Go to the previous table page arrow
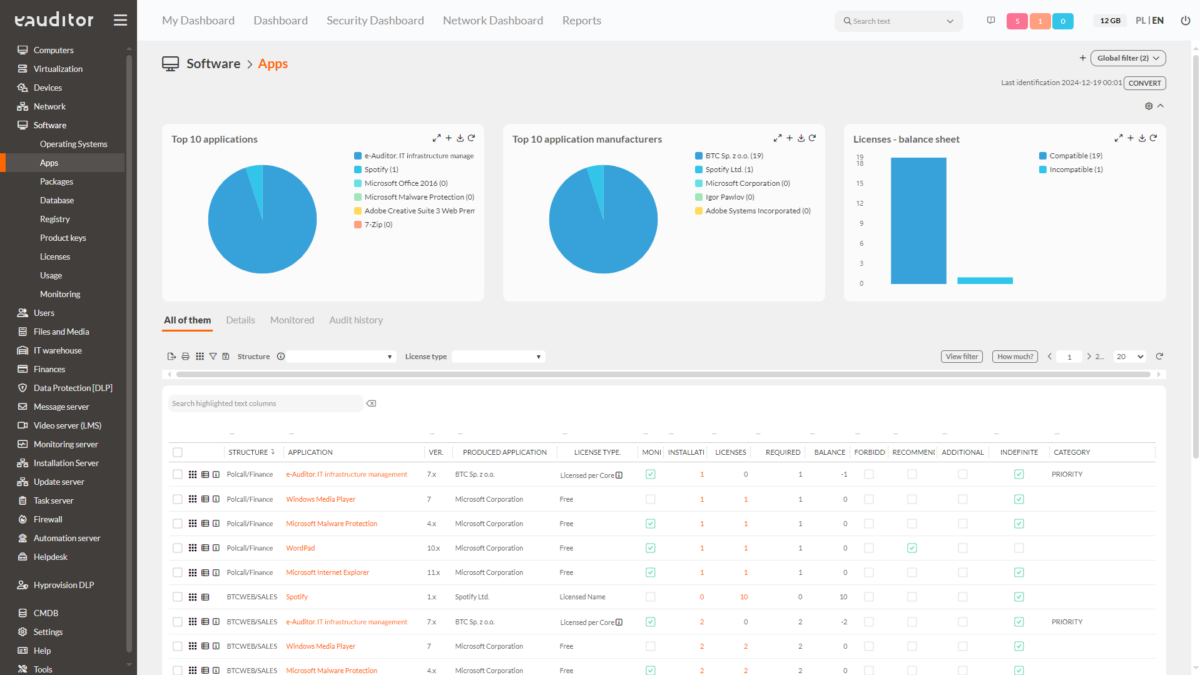Viewport: 1200px width, 675px height. 1050,356
